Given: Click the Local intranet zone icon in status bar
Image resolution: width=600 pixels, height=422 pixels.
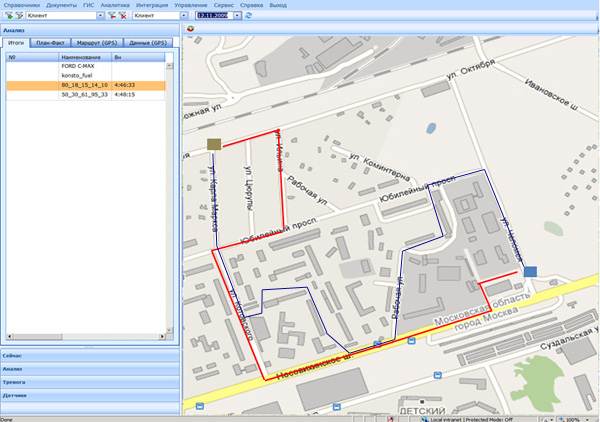Looking at the screenshot, I should (x=424, y=419).
